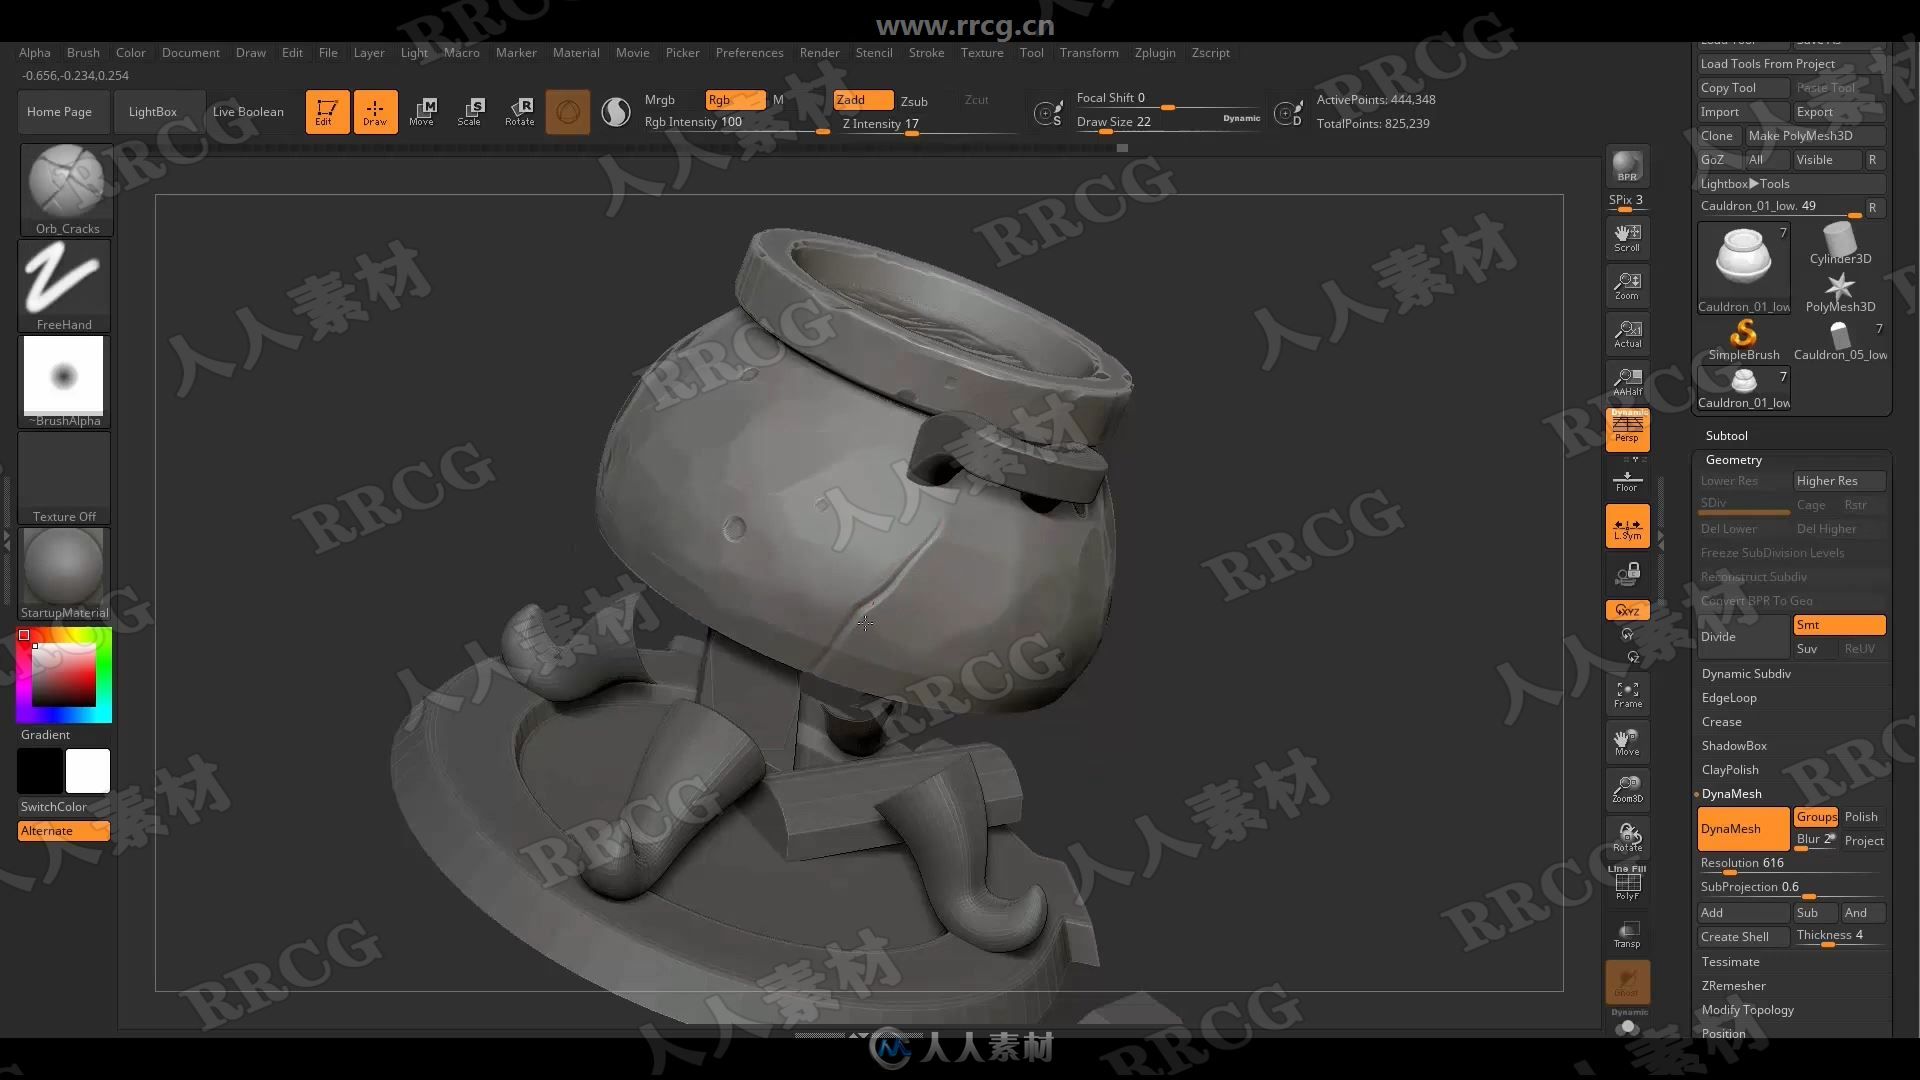Toggle Perspective (Persp) view
This screenshot has height=1080, width=1920.
pyautogui.click(x=1627, y=430)
